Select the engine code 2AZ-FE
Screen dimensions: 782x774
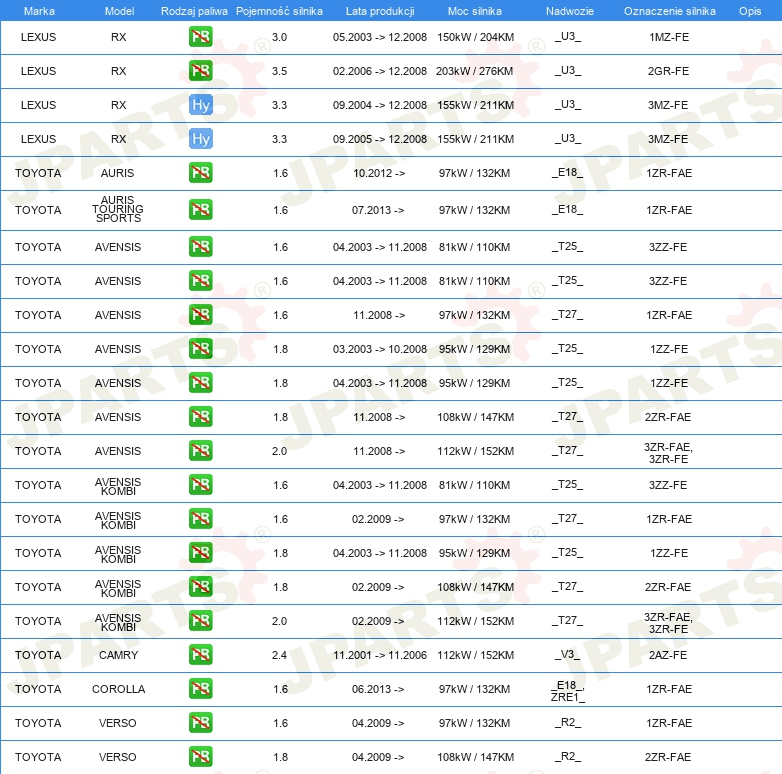pyautogui.click(x=668, y=655)
